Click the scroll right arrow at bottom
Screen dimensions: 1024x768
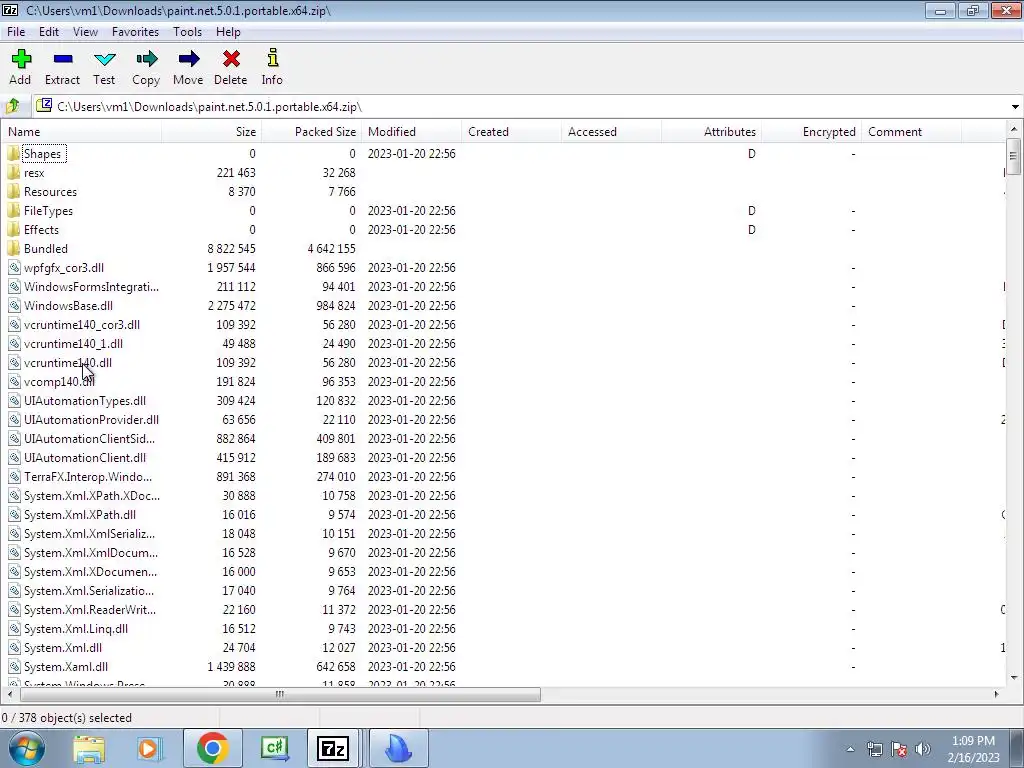point(997,694)
